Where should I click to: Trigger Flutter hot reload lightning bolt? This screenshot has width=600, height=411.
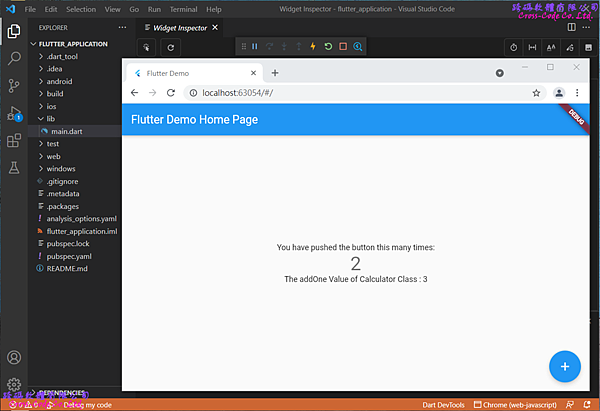(x=313, y=47)
